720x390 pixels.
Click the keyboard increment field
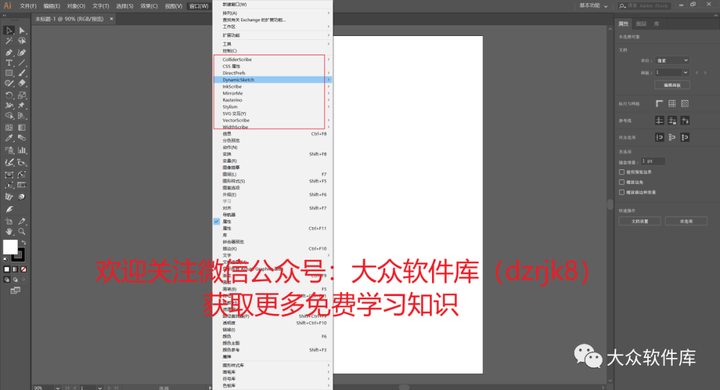coord(653,161)
